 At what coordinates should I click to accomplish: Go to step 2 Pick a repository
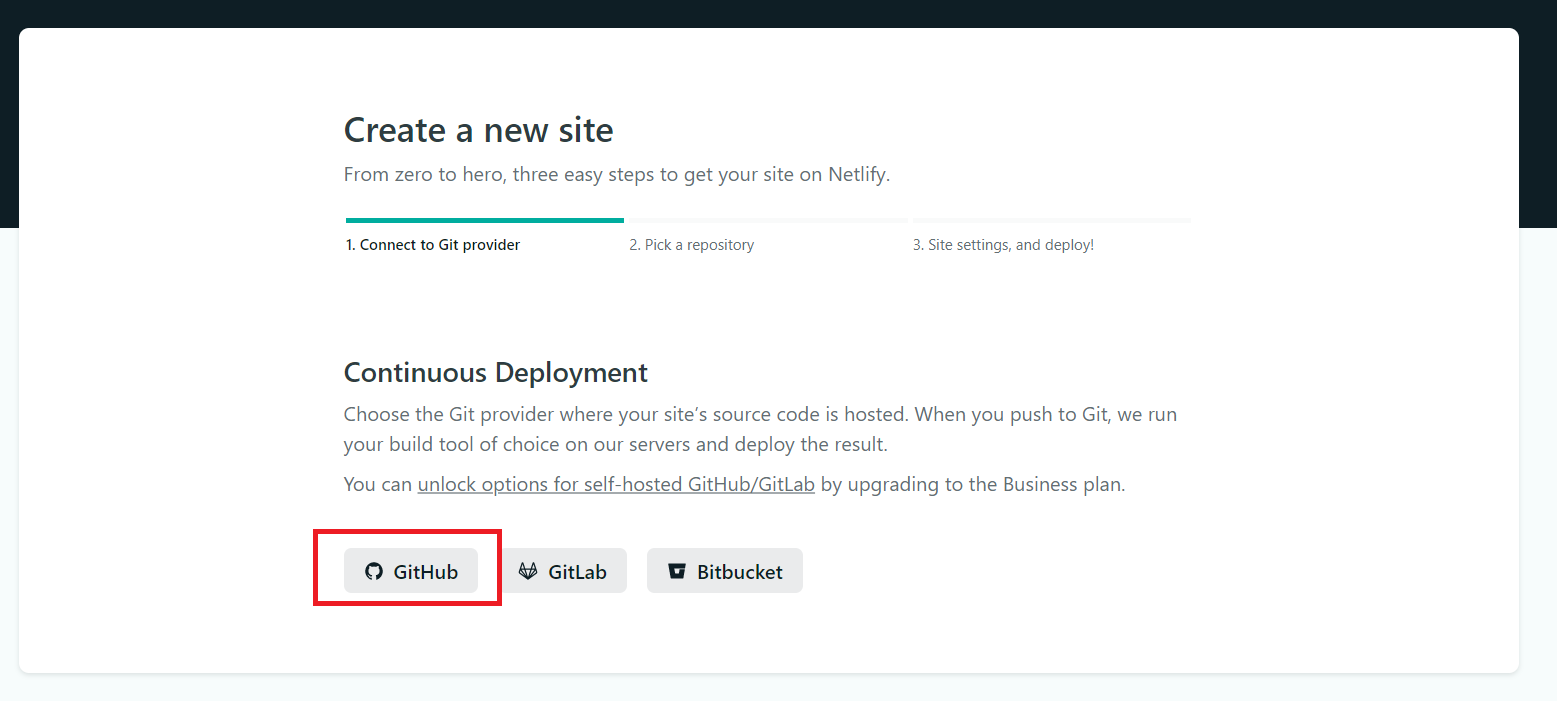[x=691, y=245]
